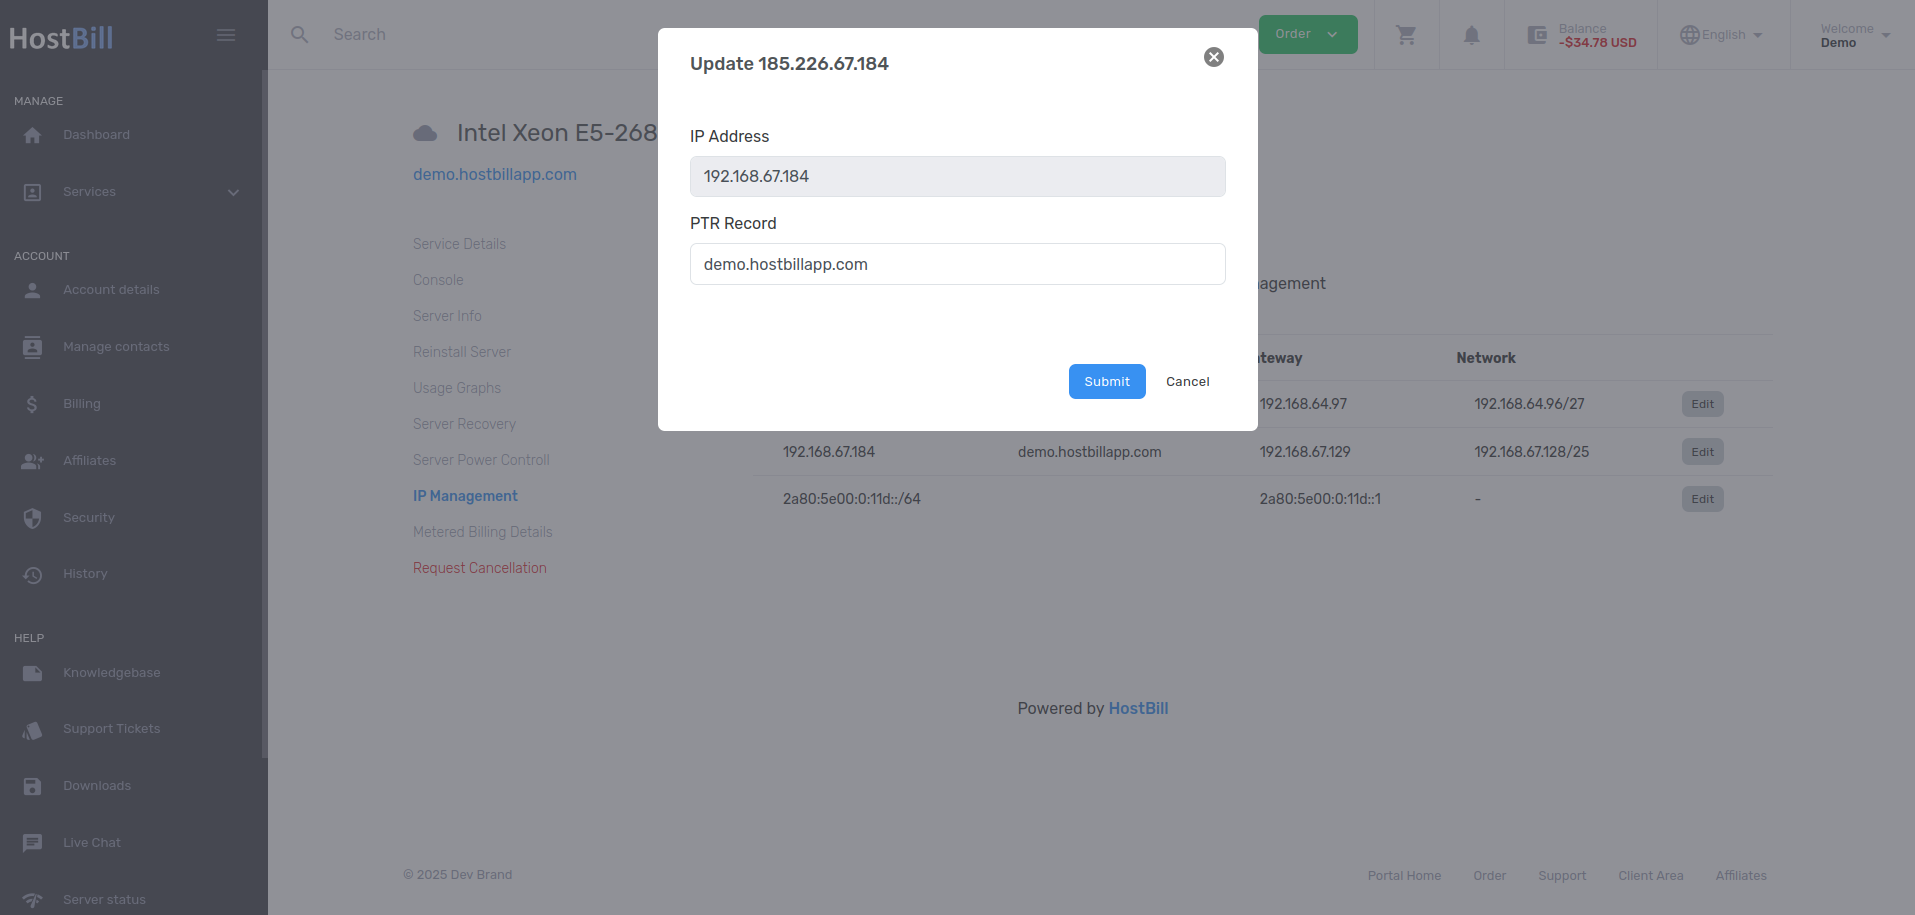Open Dashboard from the sidebar
This screenshot has width=1915, height=915.
pos(96,135)
